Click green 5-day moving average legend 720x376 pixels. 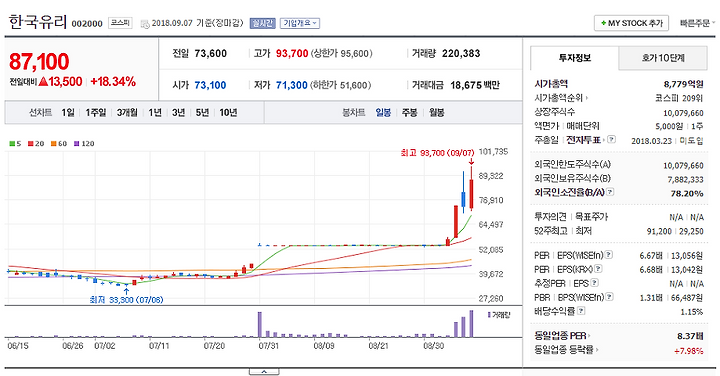(15, 144)
